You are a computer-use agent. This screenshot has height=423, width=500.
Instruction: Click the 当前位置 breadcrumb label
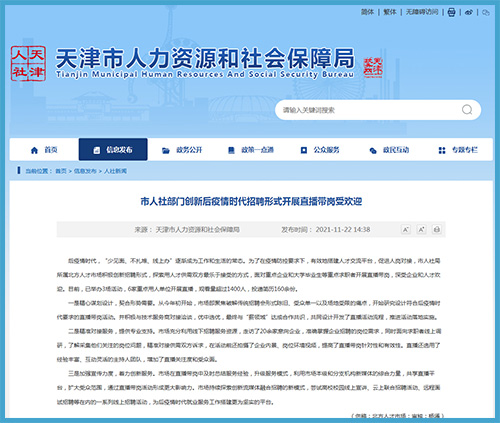39,171
